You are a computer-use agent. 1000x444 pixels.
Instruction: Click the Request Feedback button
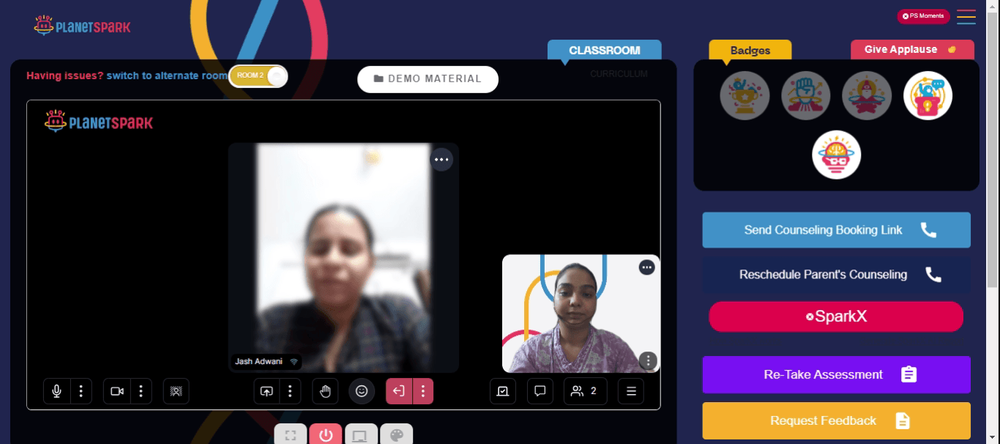(836, 420)
